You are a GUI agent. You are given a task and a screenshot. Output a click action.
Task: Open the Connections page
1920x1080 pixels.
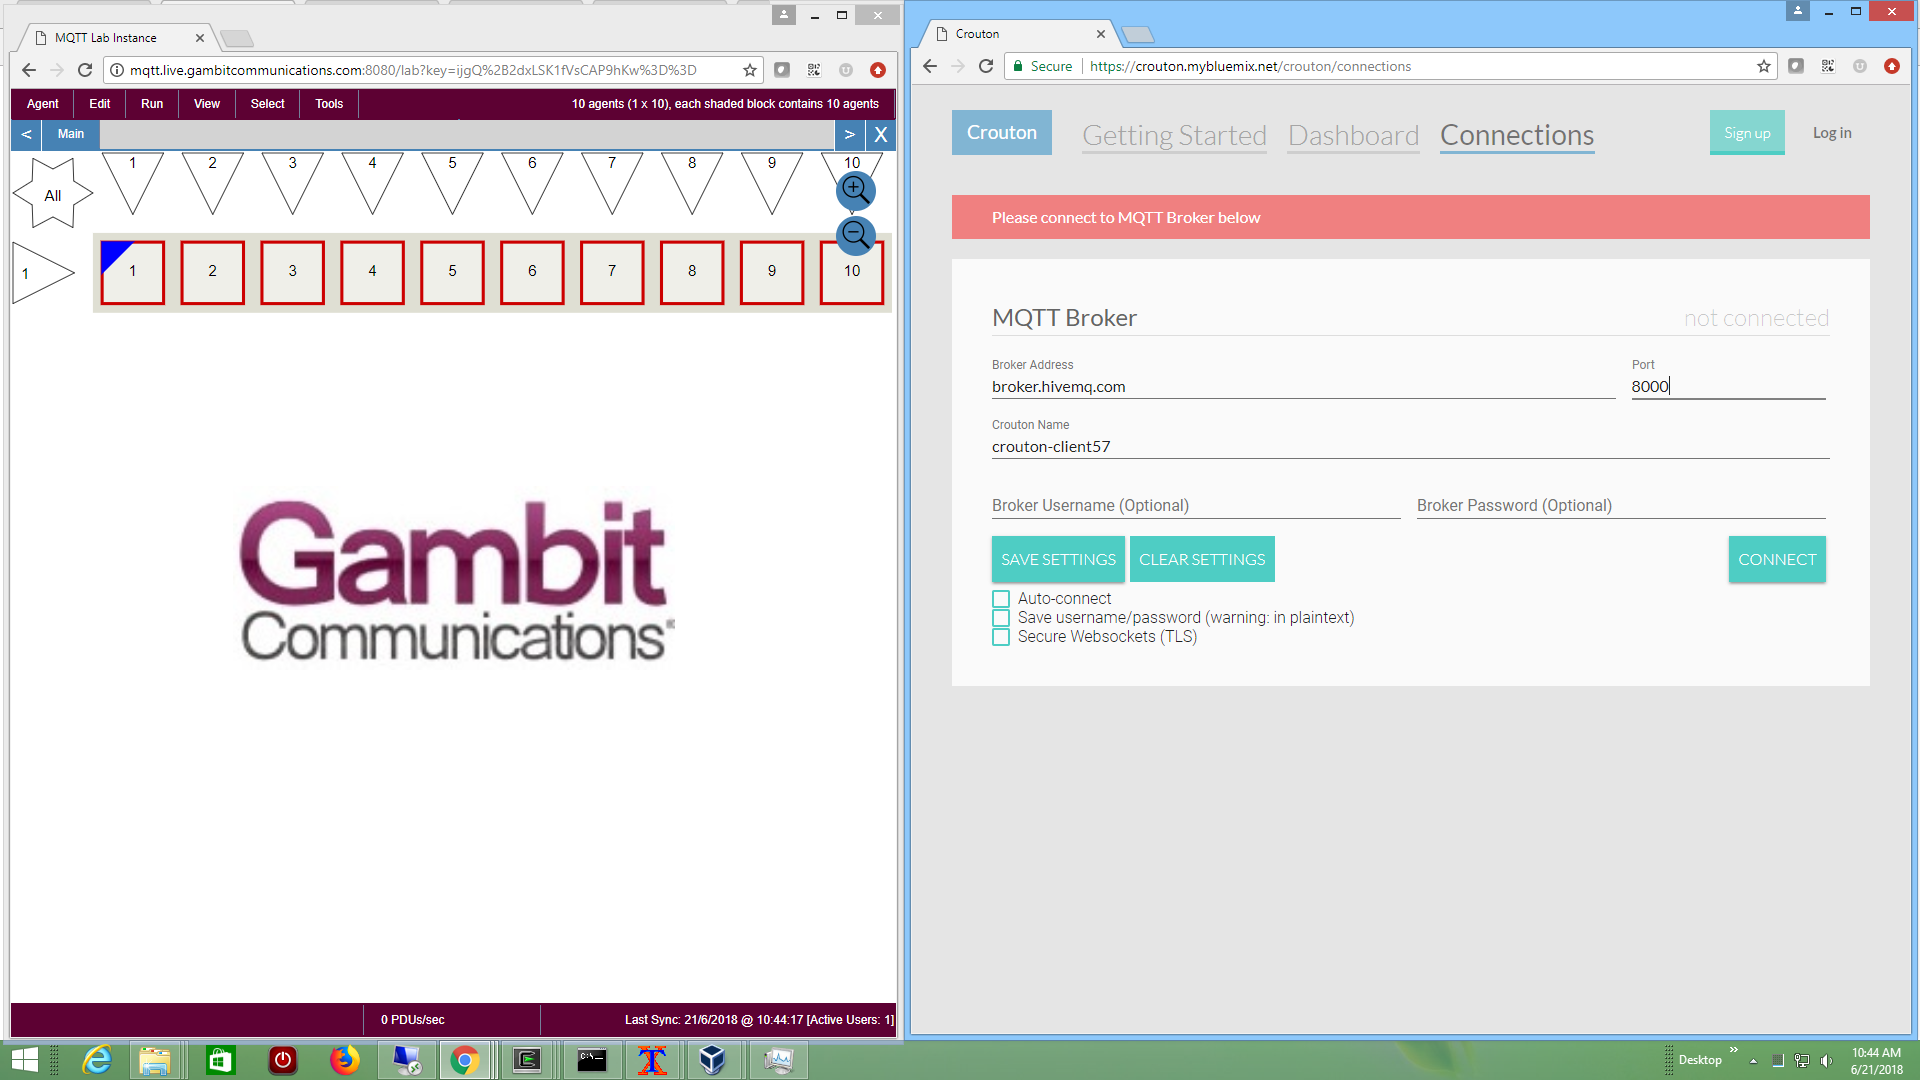[1517, 135]
